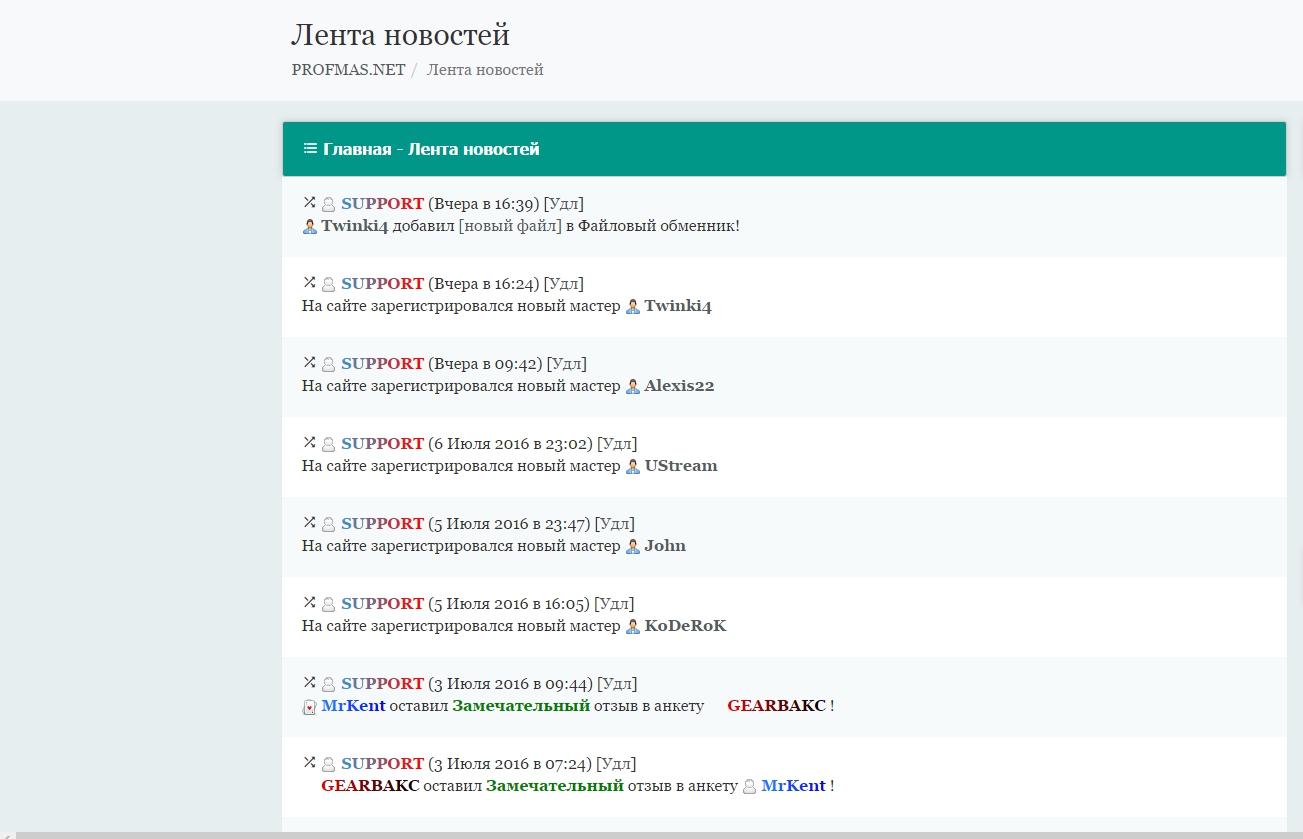Click shuffle icon in the Вчера 16:39 entry
The image size is (1303, 839).
(310, 202)
